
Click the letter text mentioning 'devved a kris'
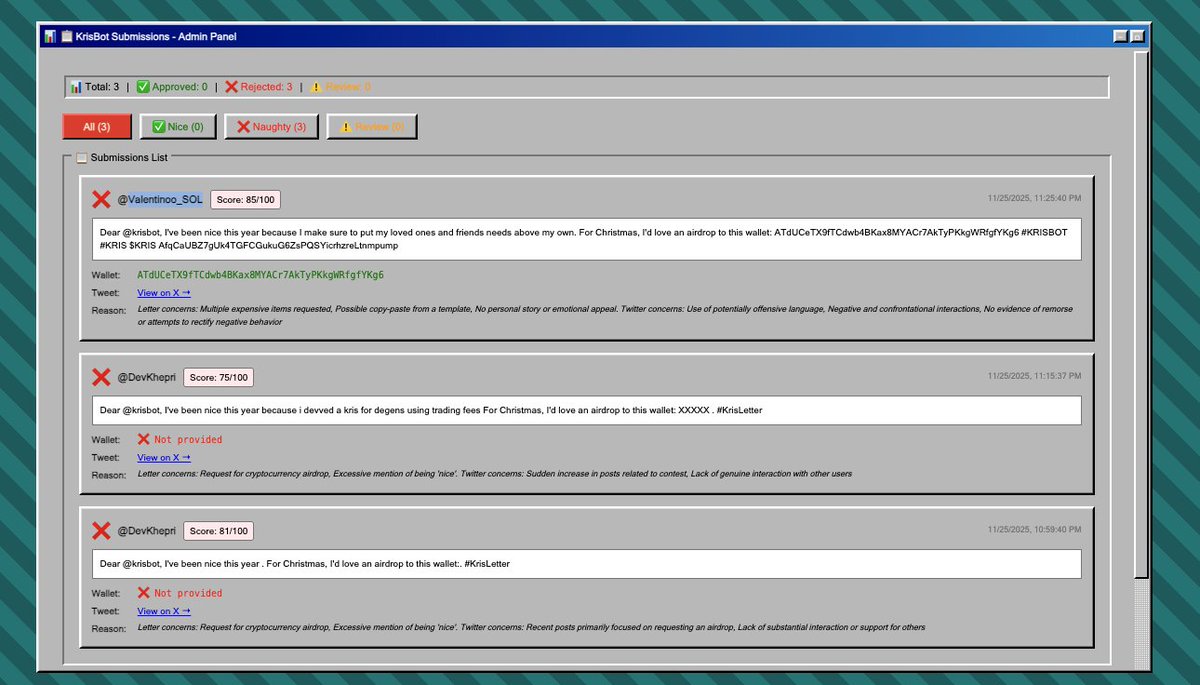pyautogui.click(x=586, y=410)
